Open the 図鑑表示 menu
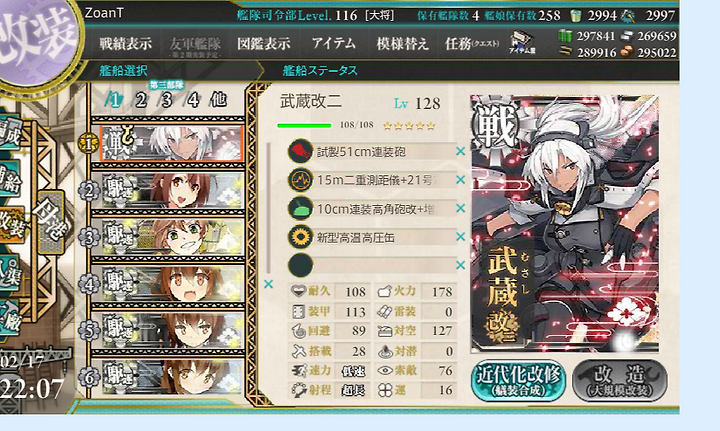The image size is (720, 431). tap(264, 44)
